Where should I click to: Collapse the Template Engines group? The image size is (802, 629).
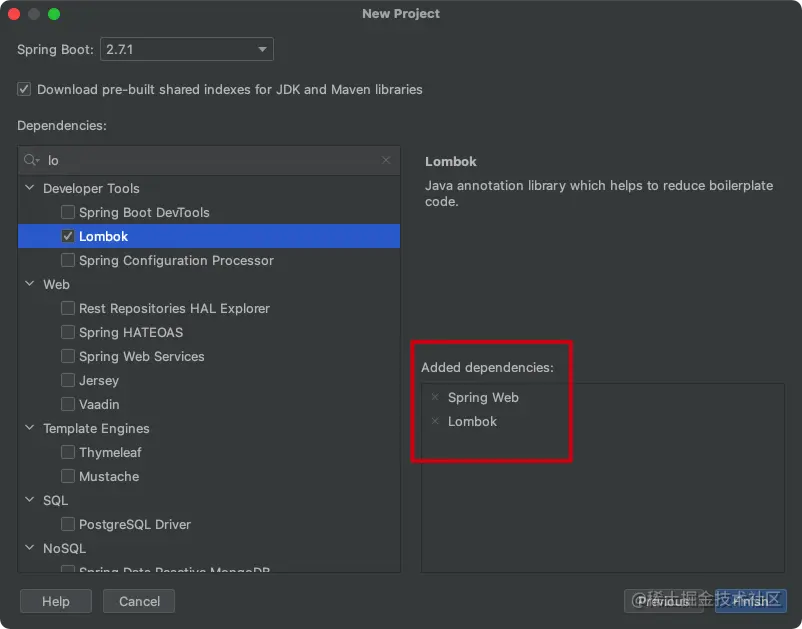(x=30, y=428)
